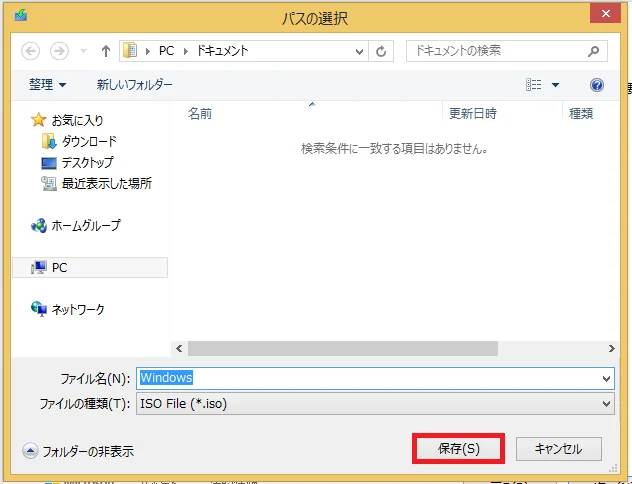632x484 pixels.
Task: Select PC in the address breadcrumb
Action: (166, 51)
